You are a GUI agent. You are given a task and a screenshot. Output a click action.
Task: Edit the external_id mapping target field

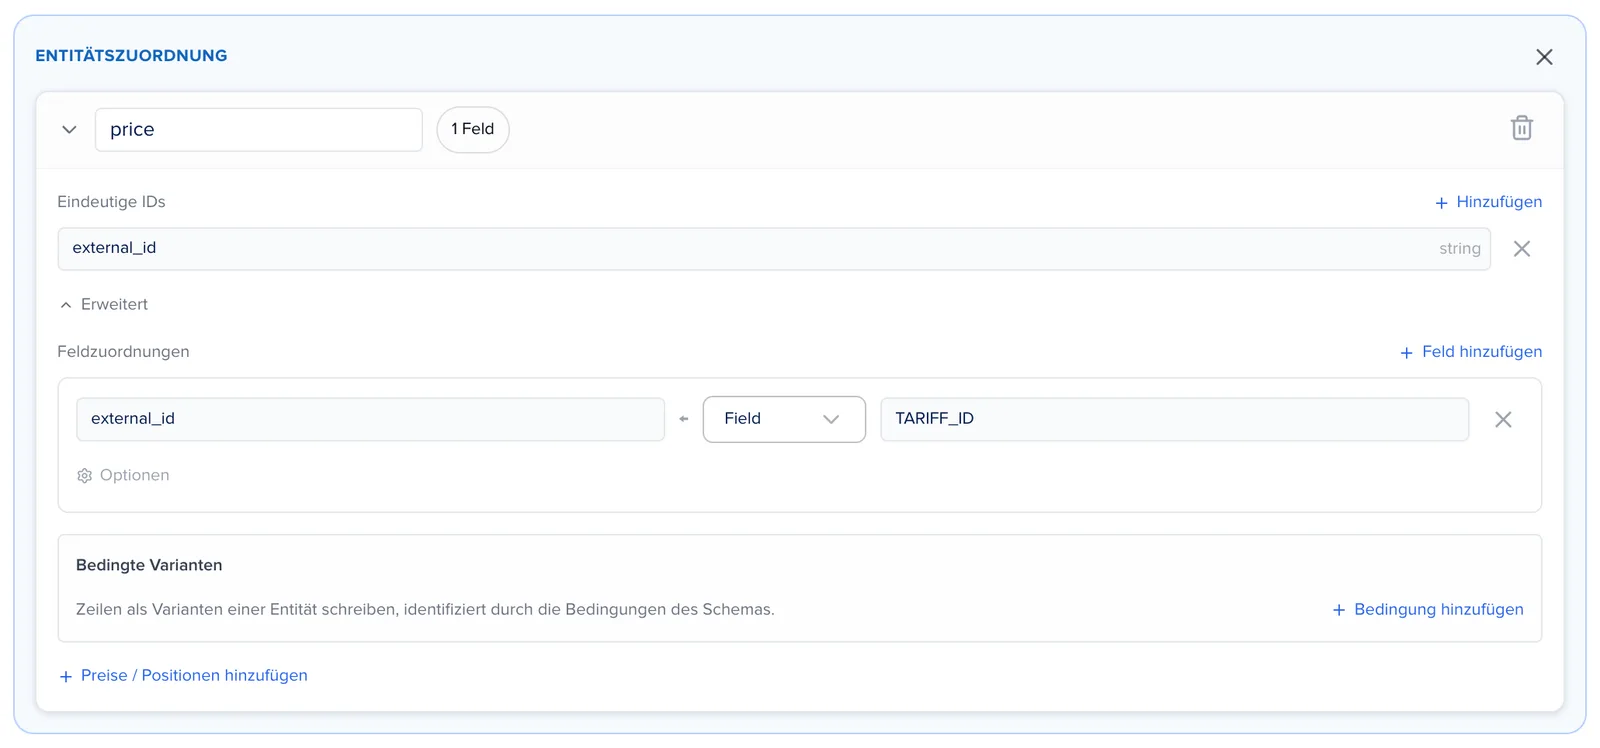[370, 419]
